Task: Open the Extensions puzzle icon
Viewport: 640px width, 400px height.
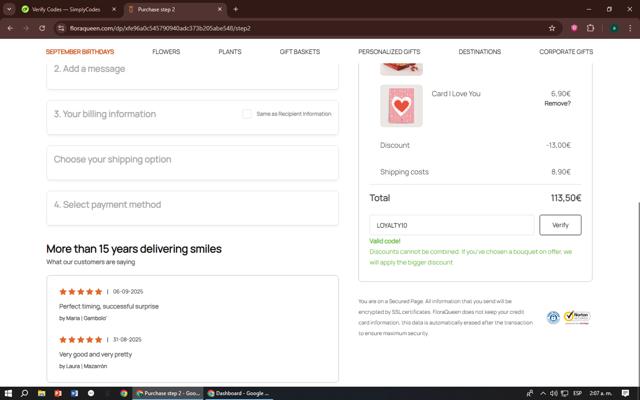Action: coord(590,28)
